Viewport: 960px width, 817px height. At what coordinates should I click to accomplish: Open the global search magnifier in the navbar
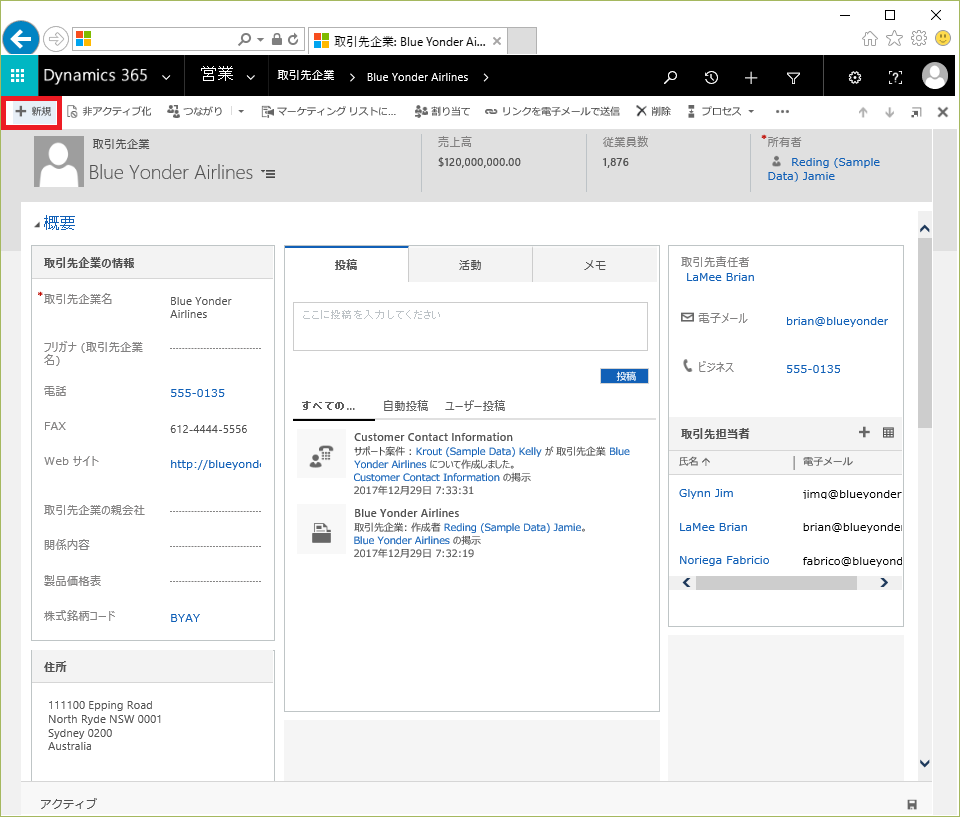tap(670, 77)
